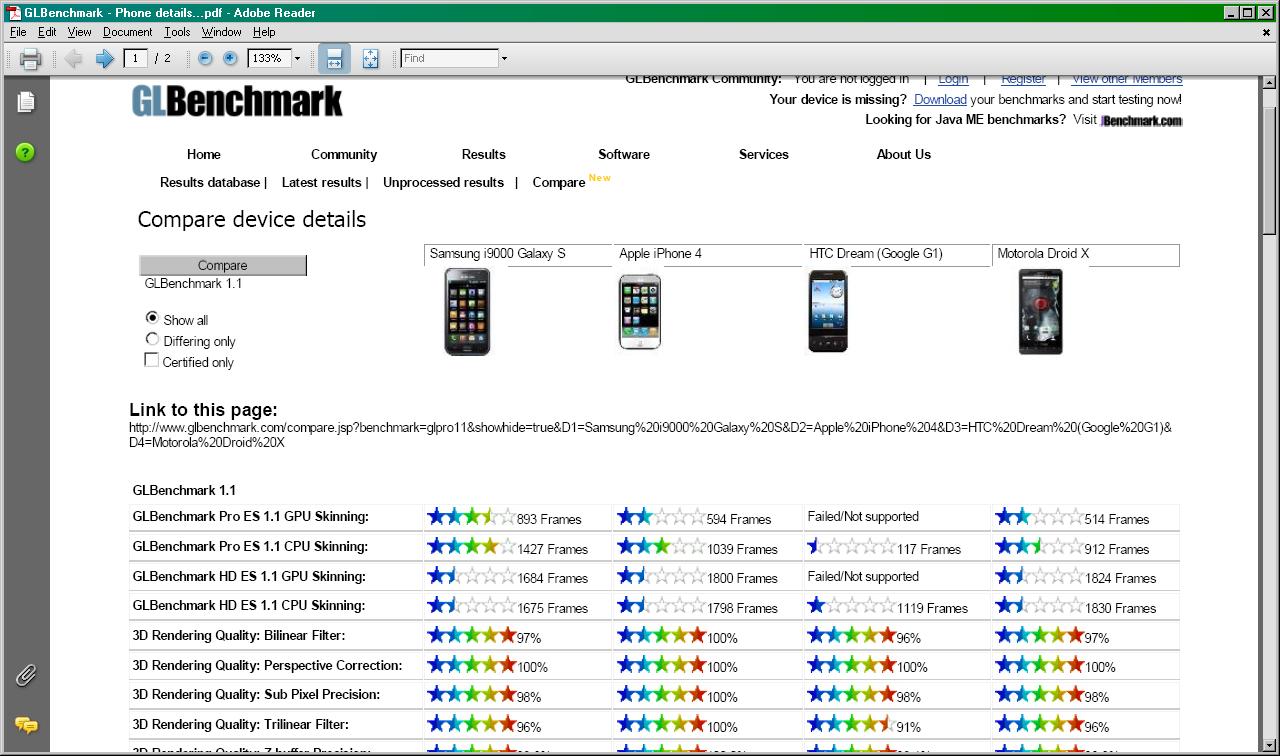Check the Certified only checkbox
This screenshot has height=756, width=1280.
[152, 360]
